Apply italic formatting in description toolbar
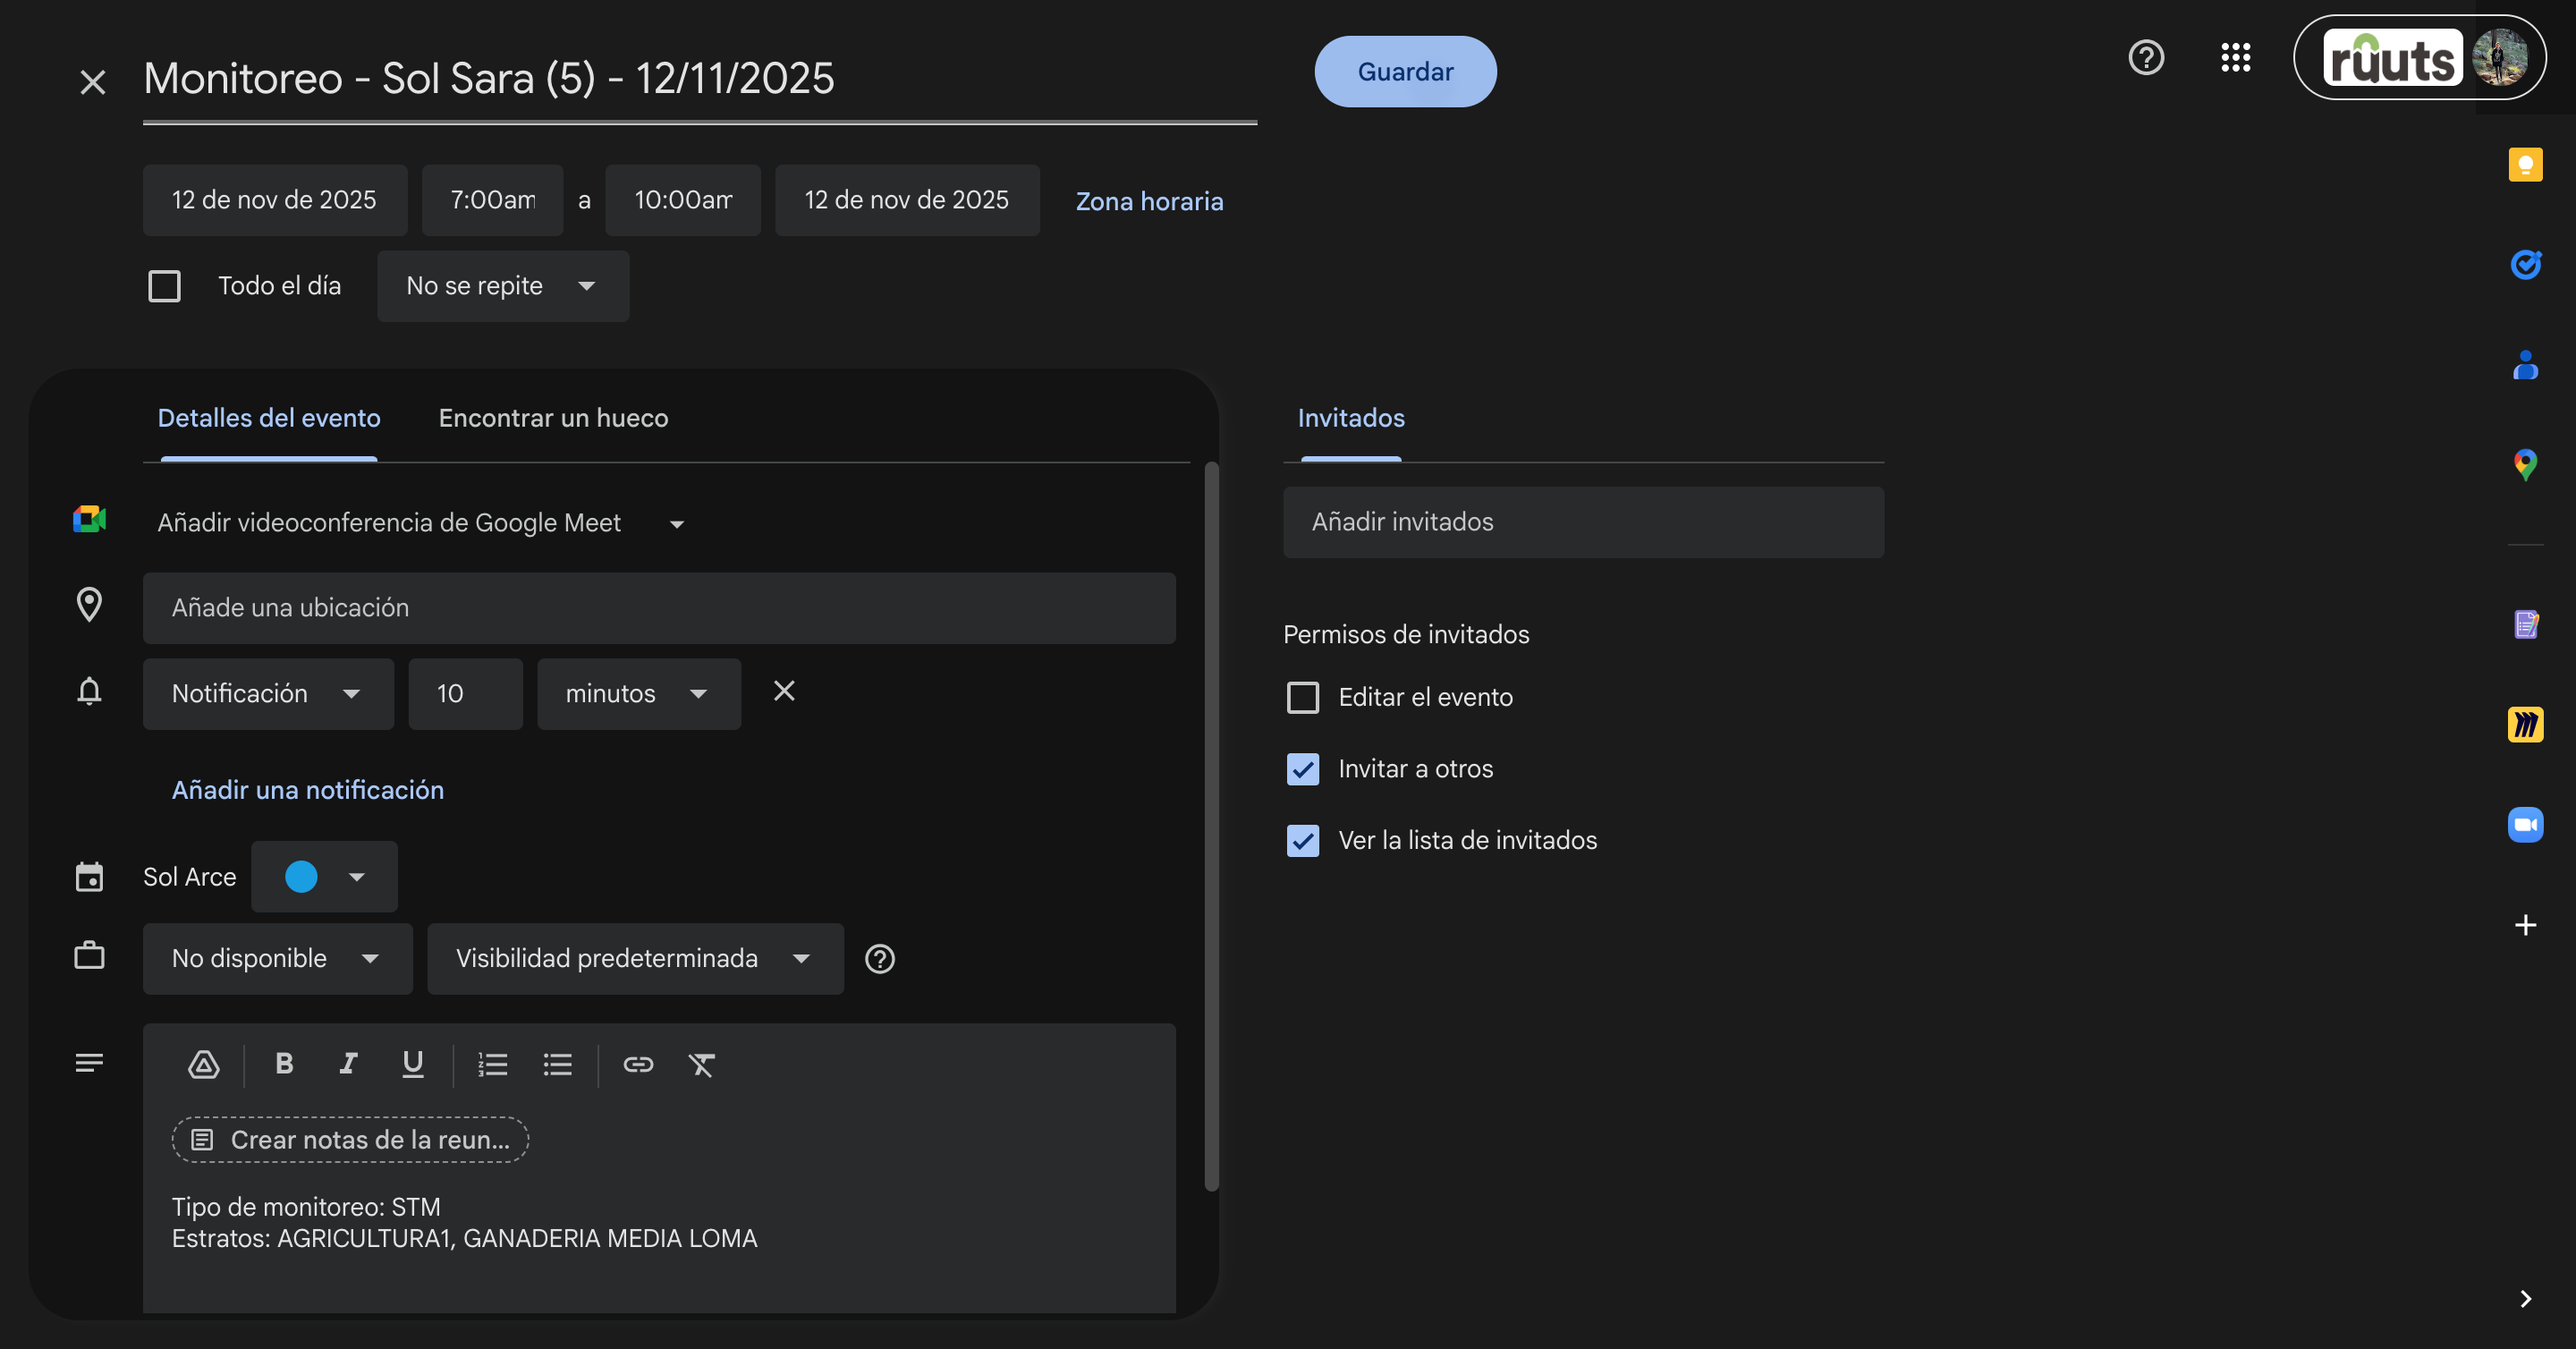The height and width of the screenshot is (1349, 2576). [348, 1064]
